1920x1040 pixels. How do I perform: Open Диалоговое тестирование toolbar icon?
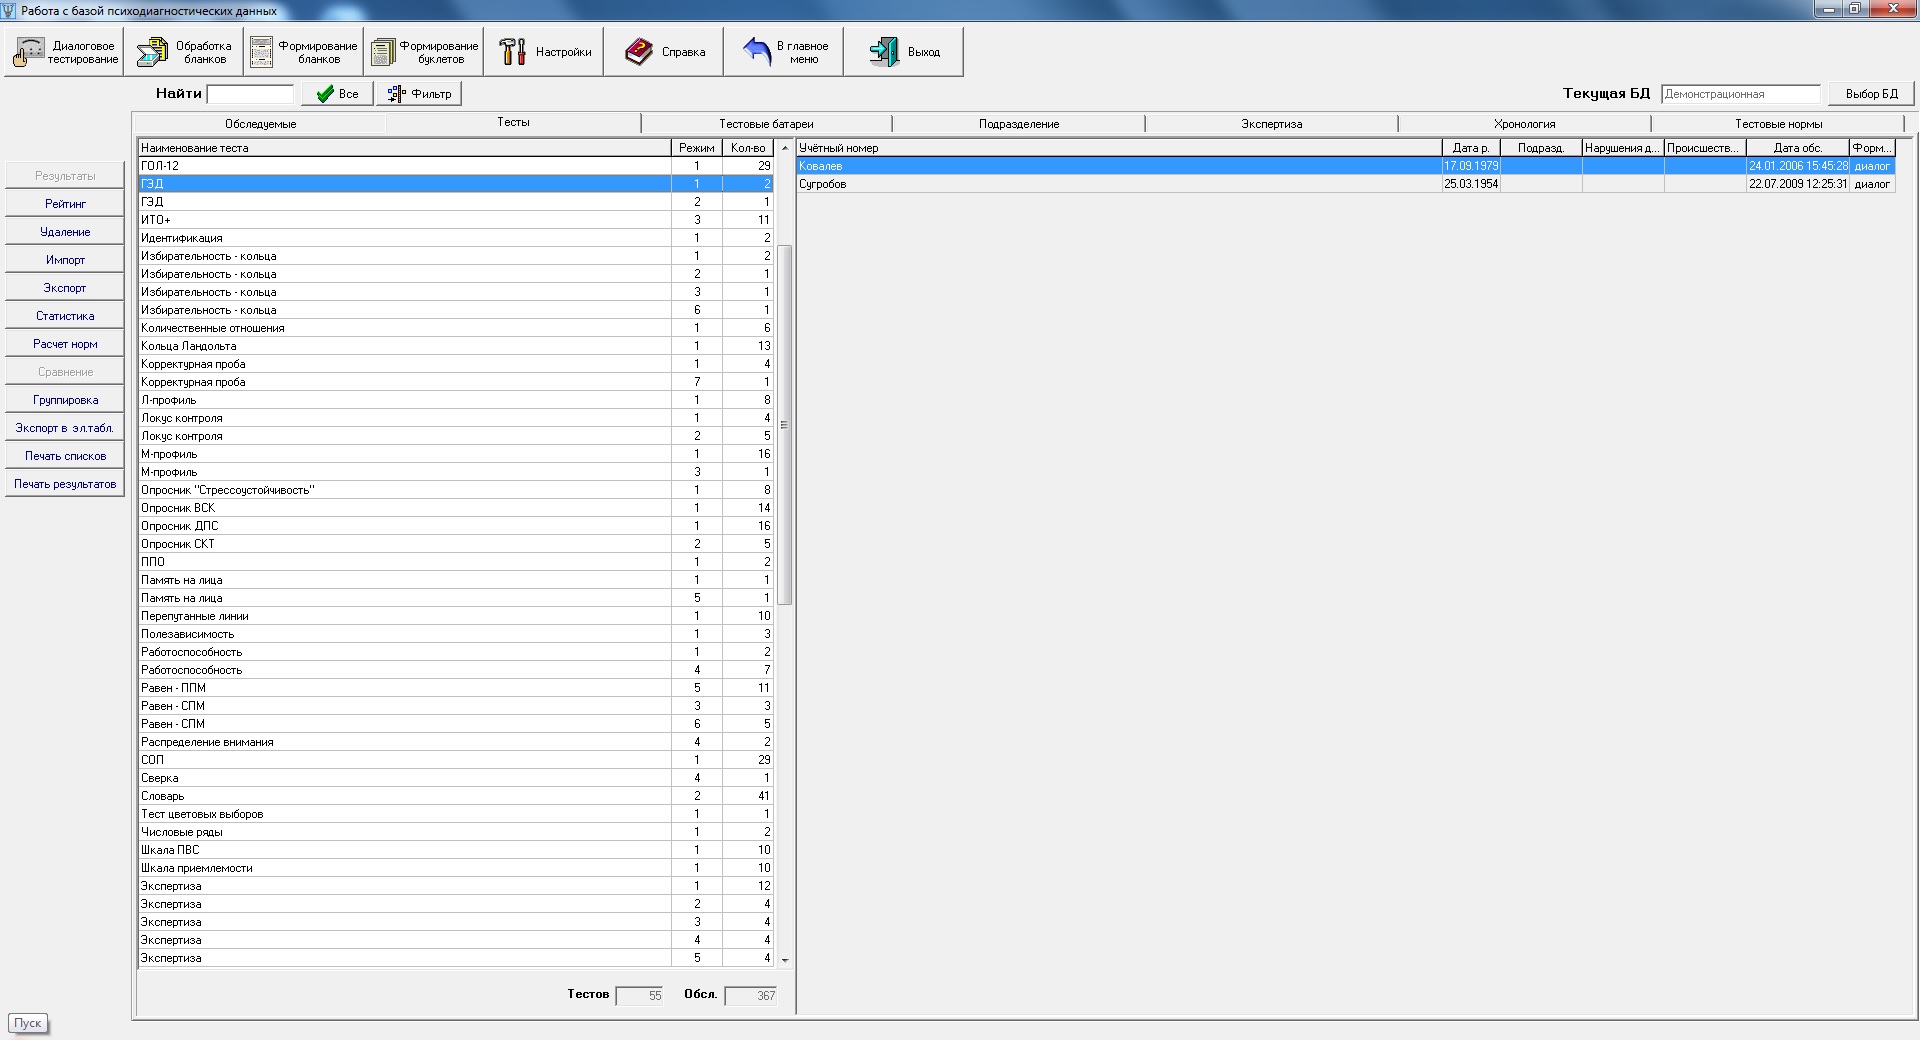30,52
